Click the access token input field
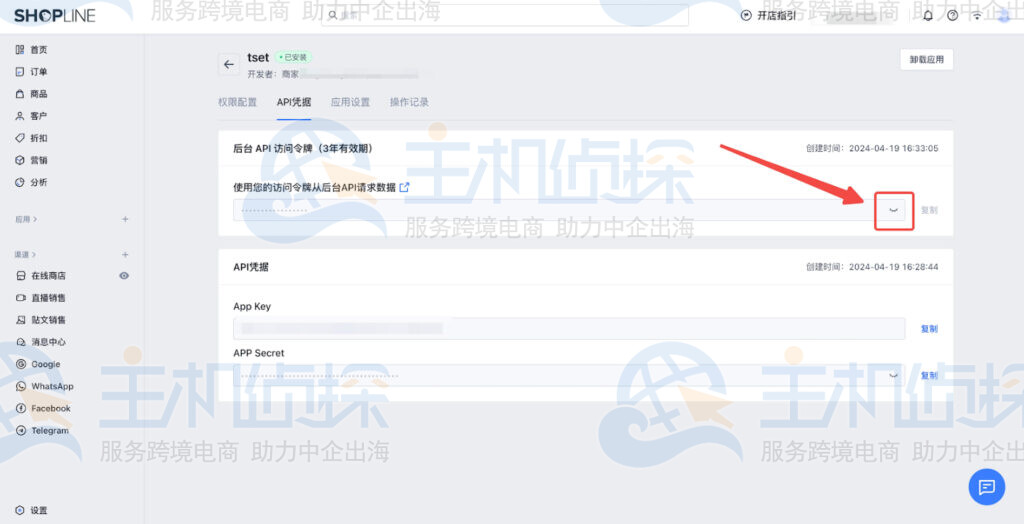The image size is (1024, 524). [569, 210]
